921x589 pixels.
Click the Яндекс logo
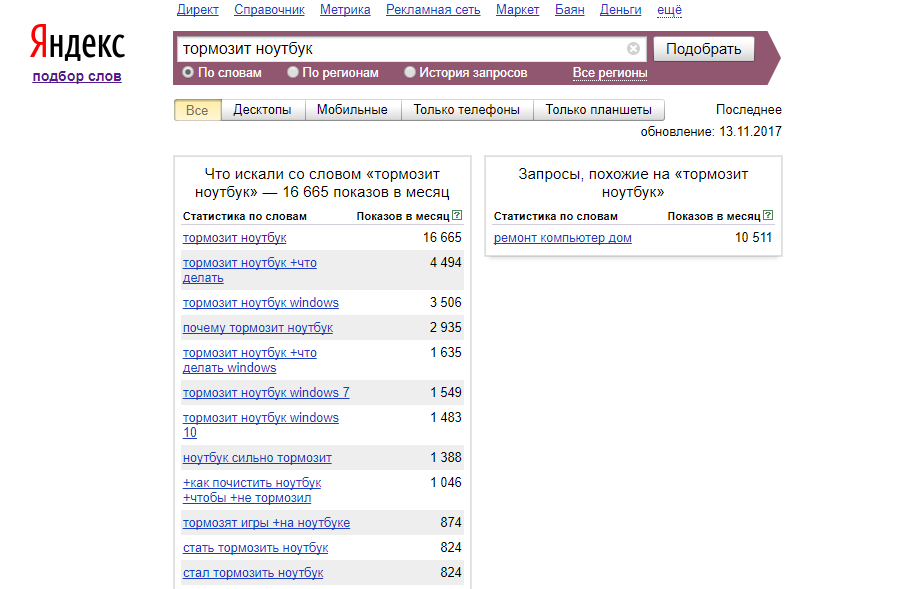pos(78,43)
